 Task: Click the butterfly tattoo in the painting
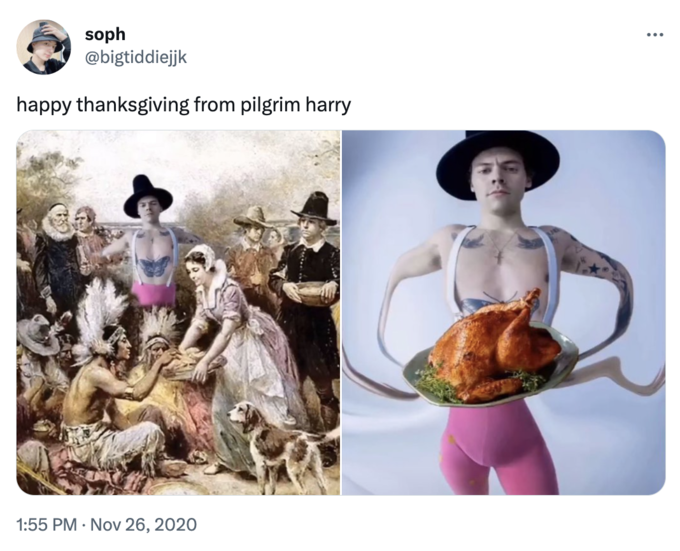[x=154, y=266]
